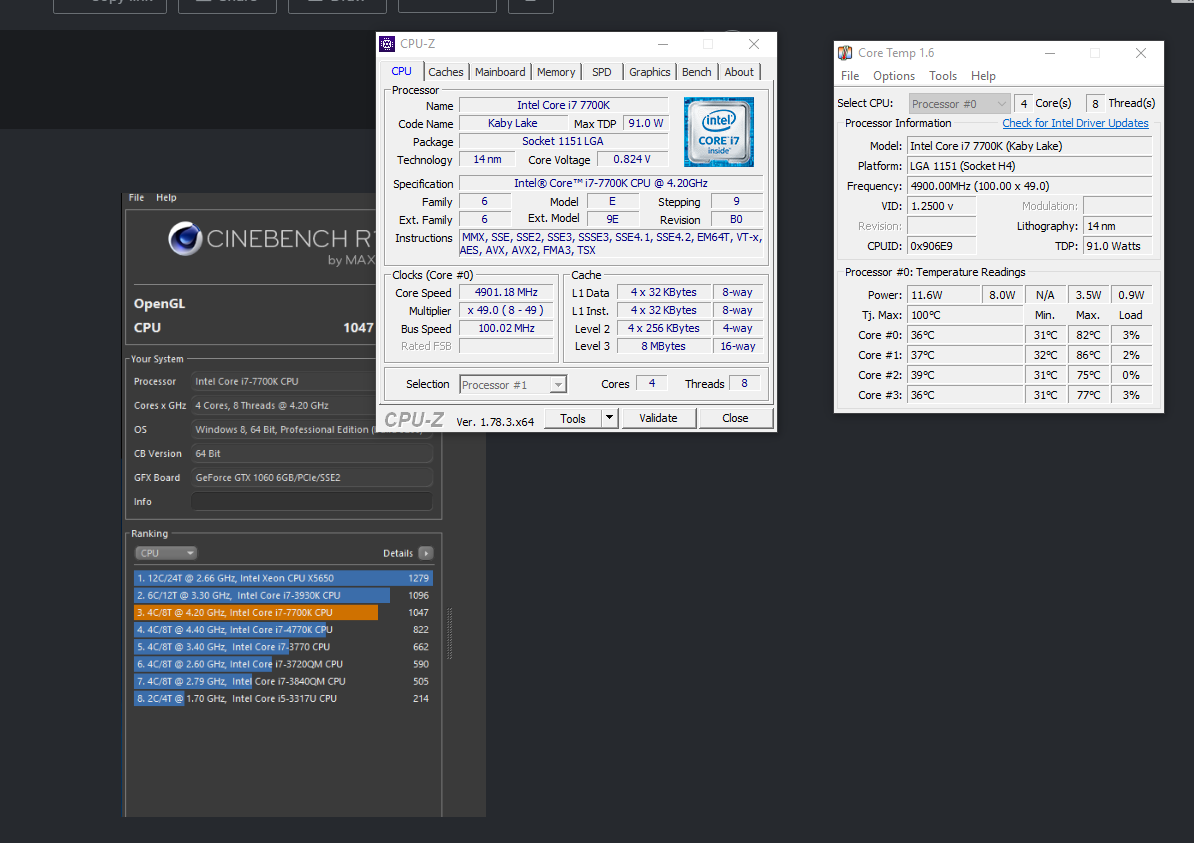Switch to the SPD tab
Viewport: 1194px width, 843px height.
[602, 72]
